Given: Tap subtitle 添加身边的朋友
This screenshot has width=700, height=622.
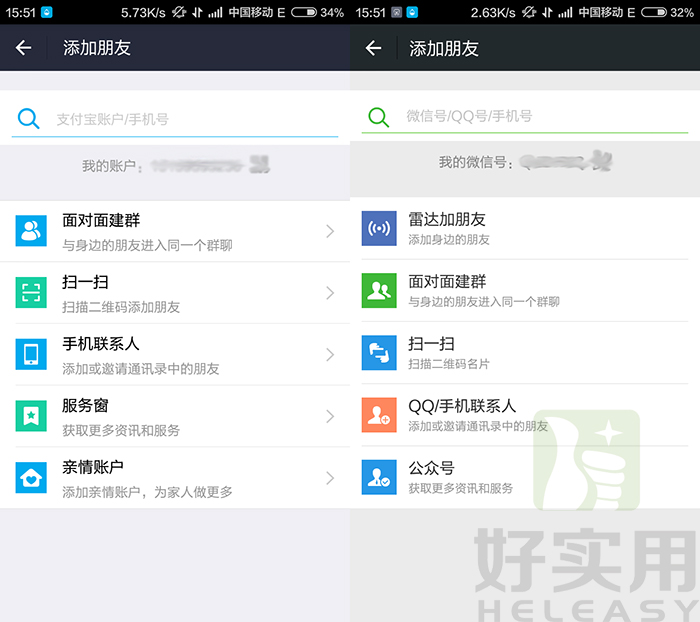Looking at the screenshot, I should click(449, 240).
